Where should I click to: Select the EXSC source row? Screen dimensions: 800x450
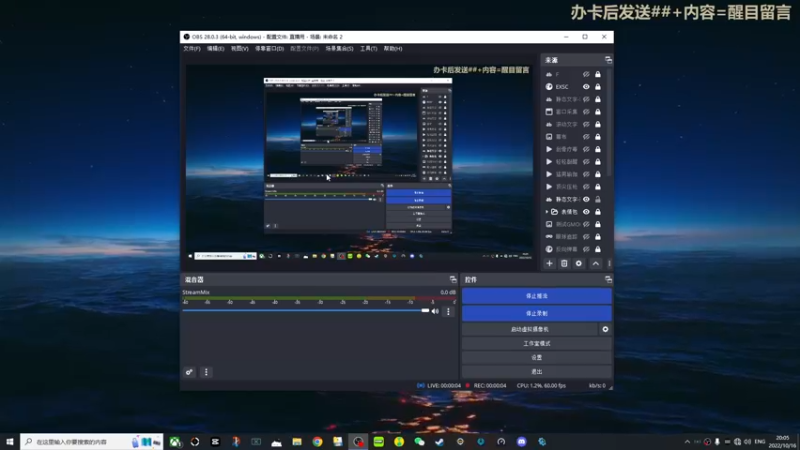(573, 87)
